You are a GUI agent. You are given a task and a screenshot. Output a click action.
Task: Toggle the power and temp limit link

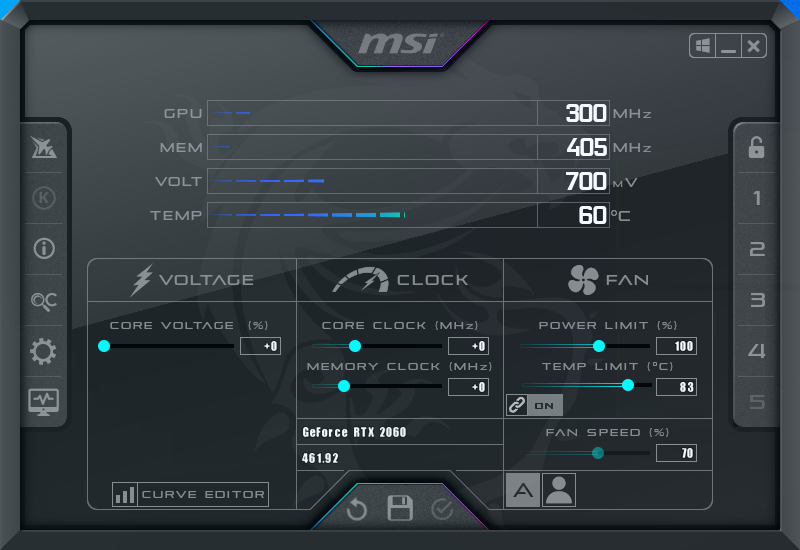(534, 406)
